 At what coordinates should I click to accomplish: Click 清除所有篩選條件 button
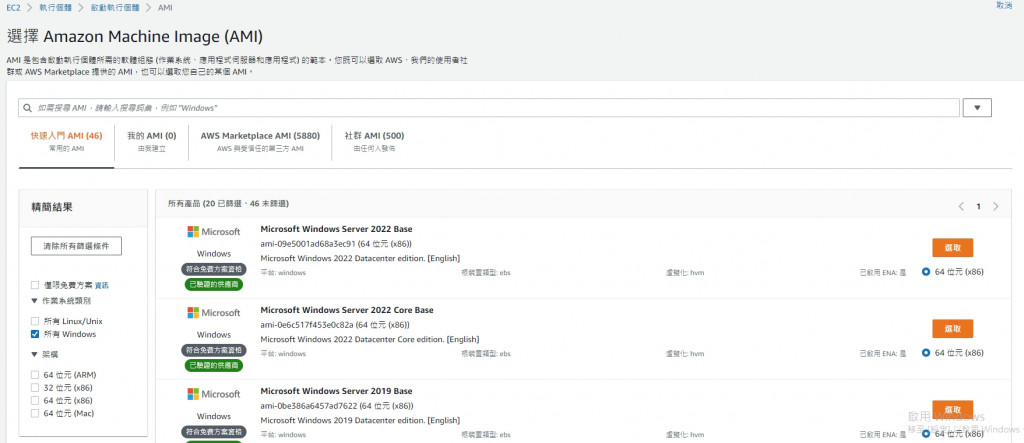[76, 246]
